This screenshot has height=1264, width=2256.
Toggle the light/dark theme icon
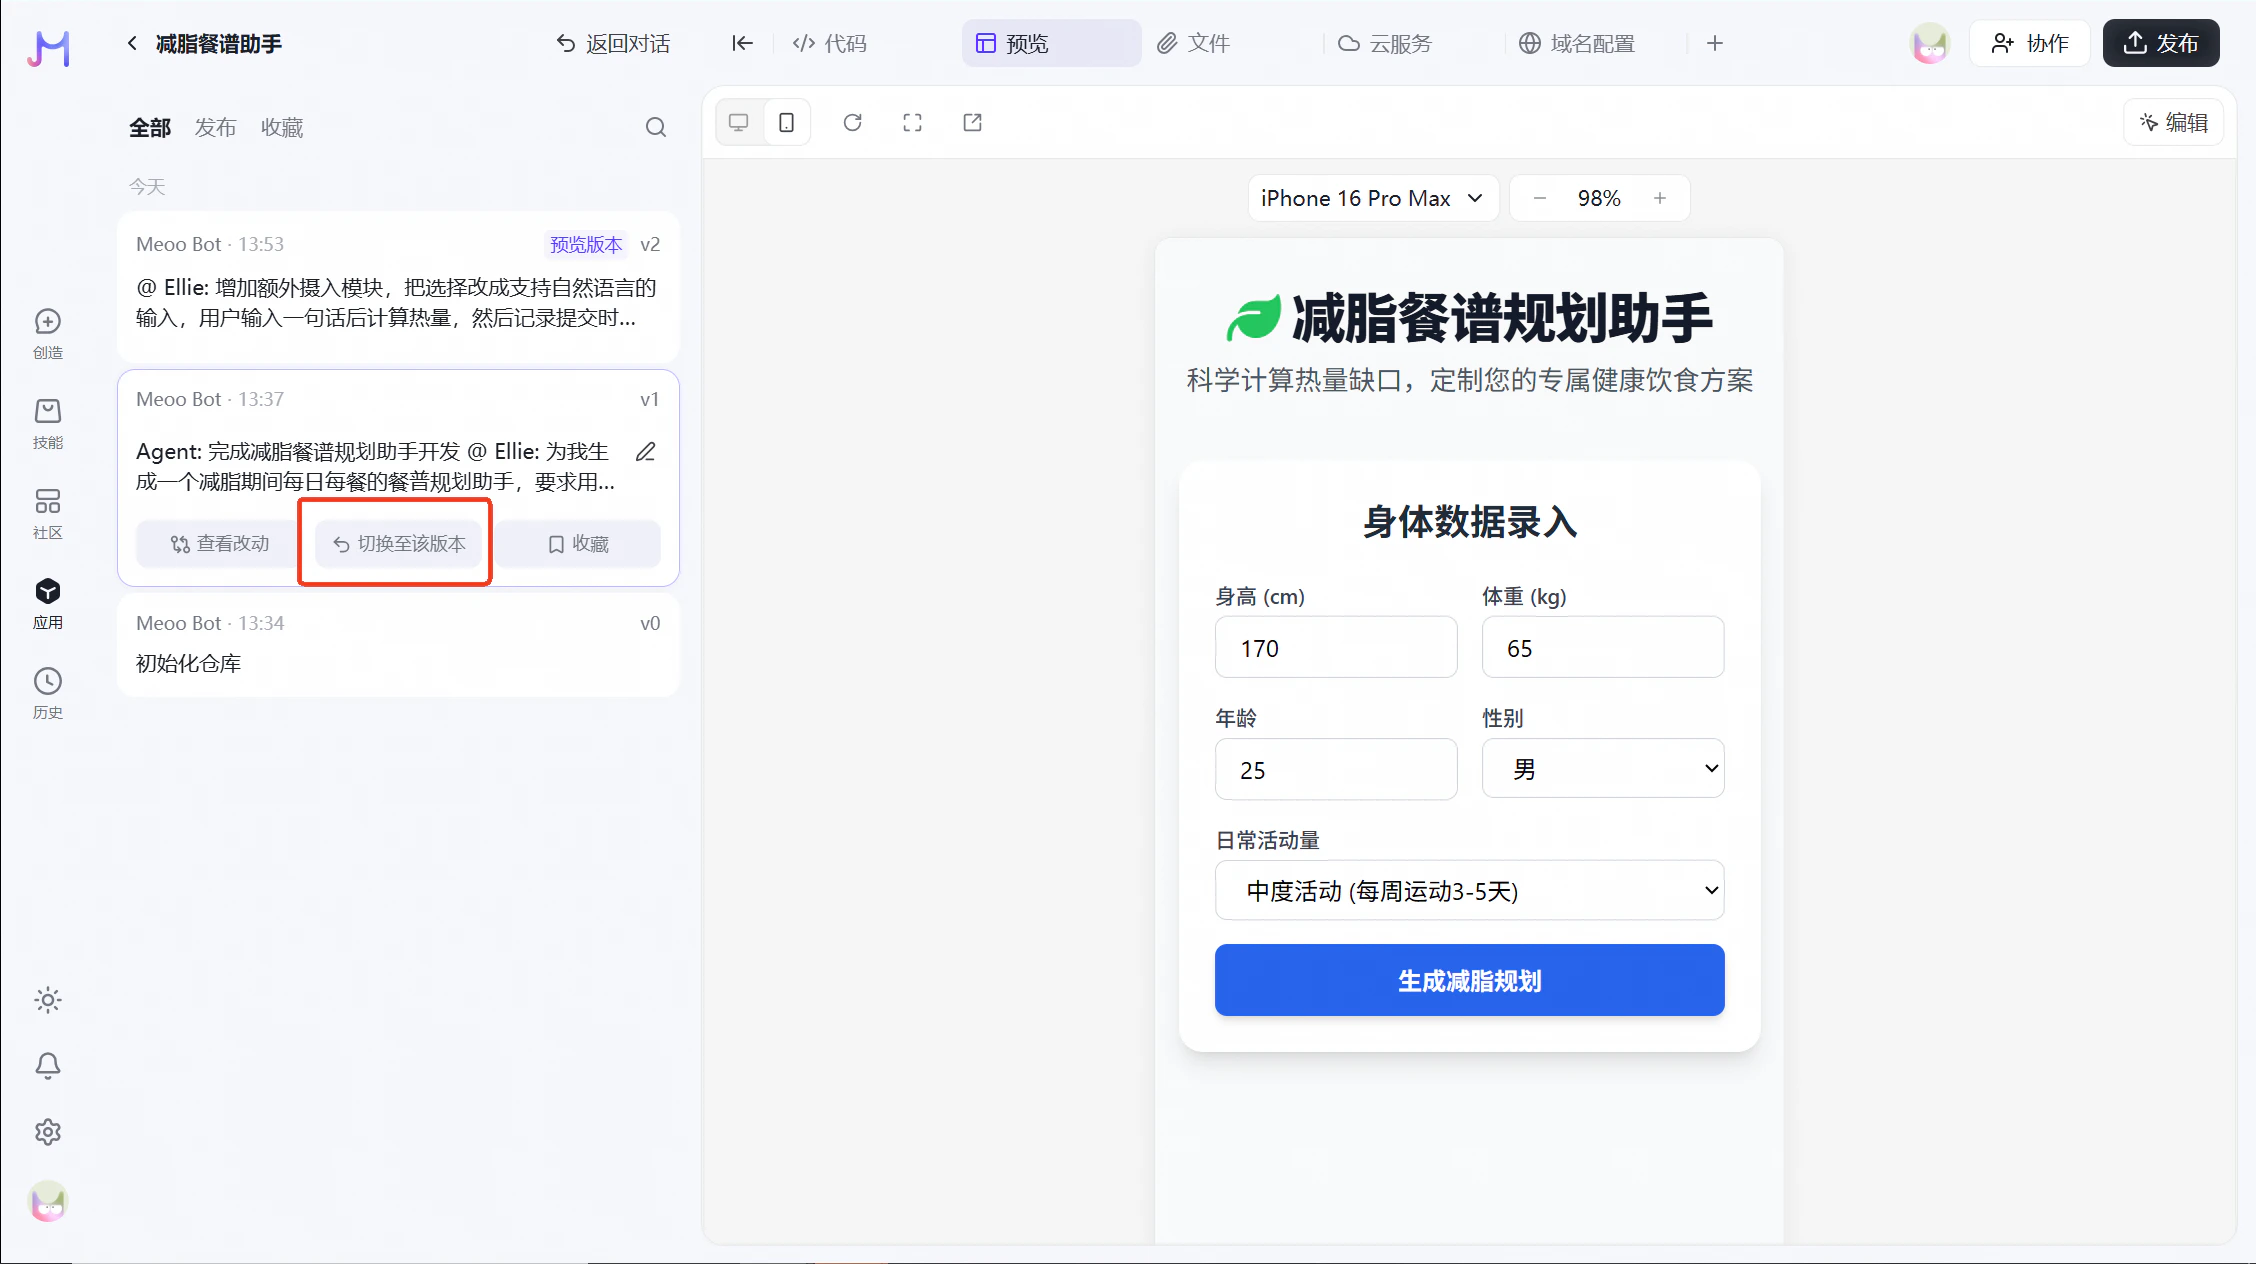(x=48, y=1000)
